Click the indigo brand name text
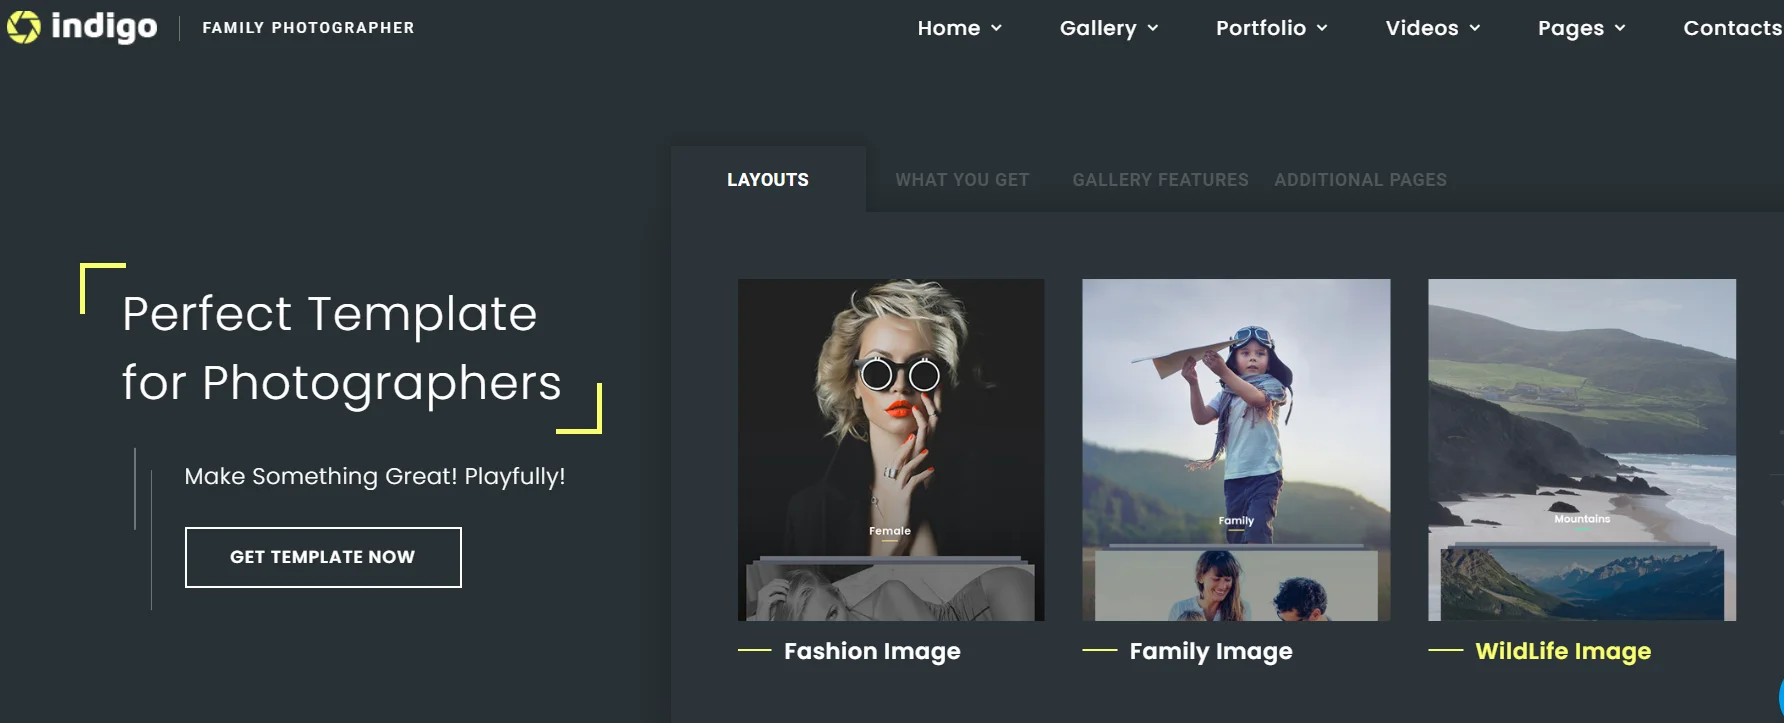Screen dimensions: 1784x723 [x=104, y=27]
